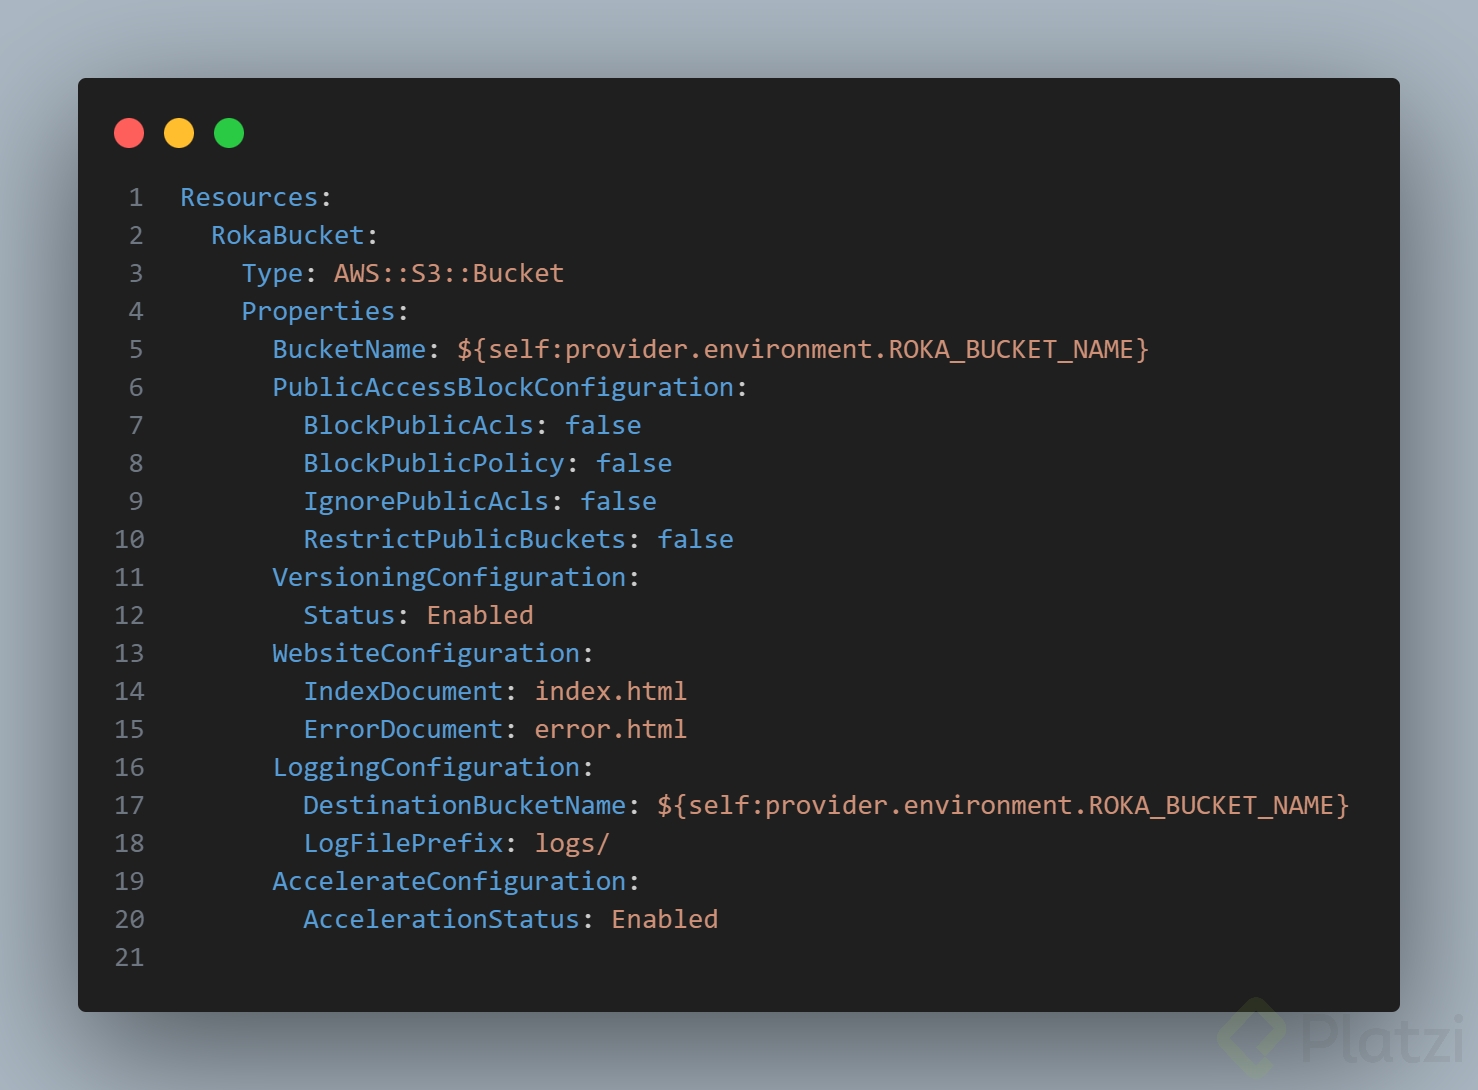The height and width of the screenshot is (1090, 1478).
Task: Click the AccelerationStatus key
Action: point(441,919)
